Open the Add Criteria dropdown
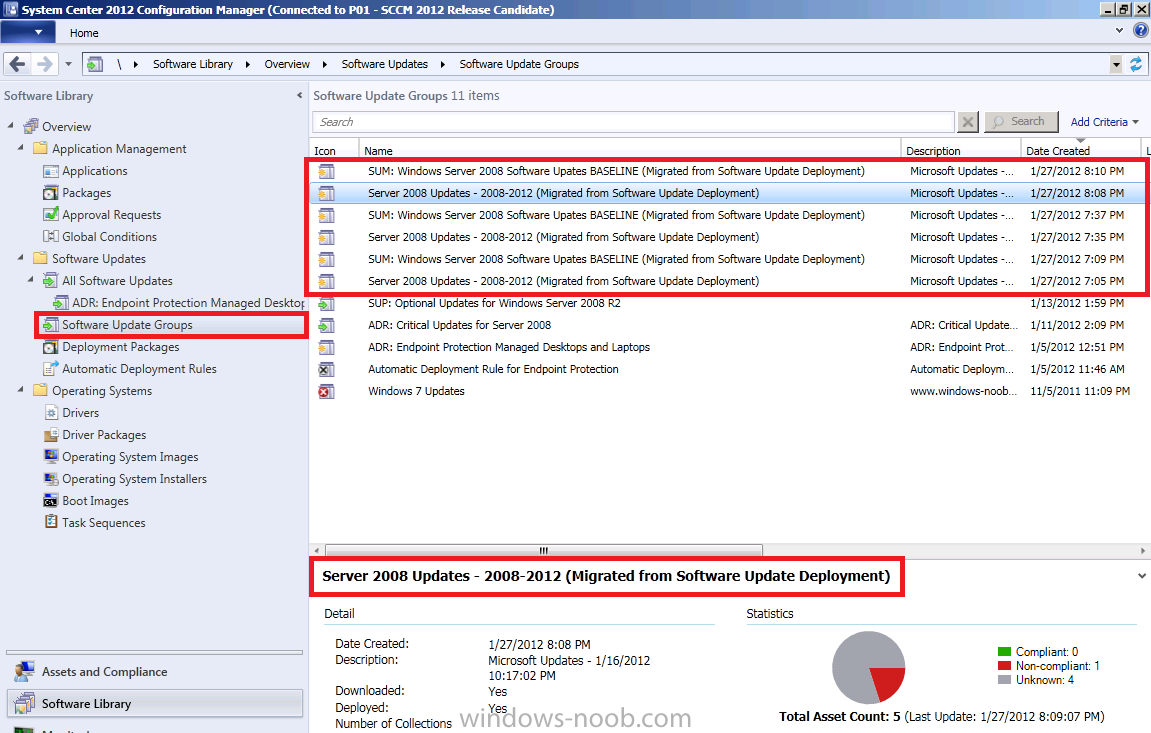Viewport: 1151px width, 733px height. click(1105, 122)
